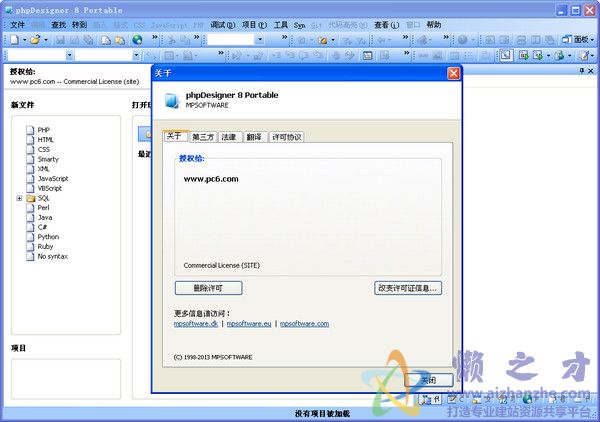Switch to the 许可协议 tab
Image resolution: width=600 pixels, height=422 pixels.
(287, 137)
